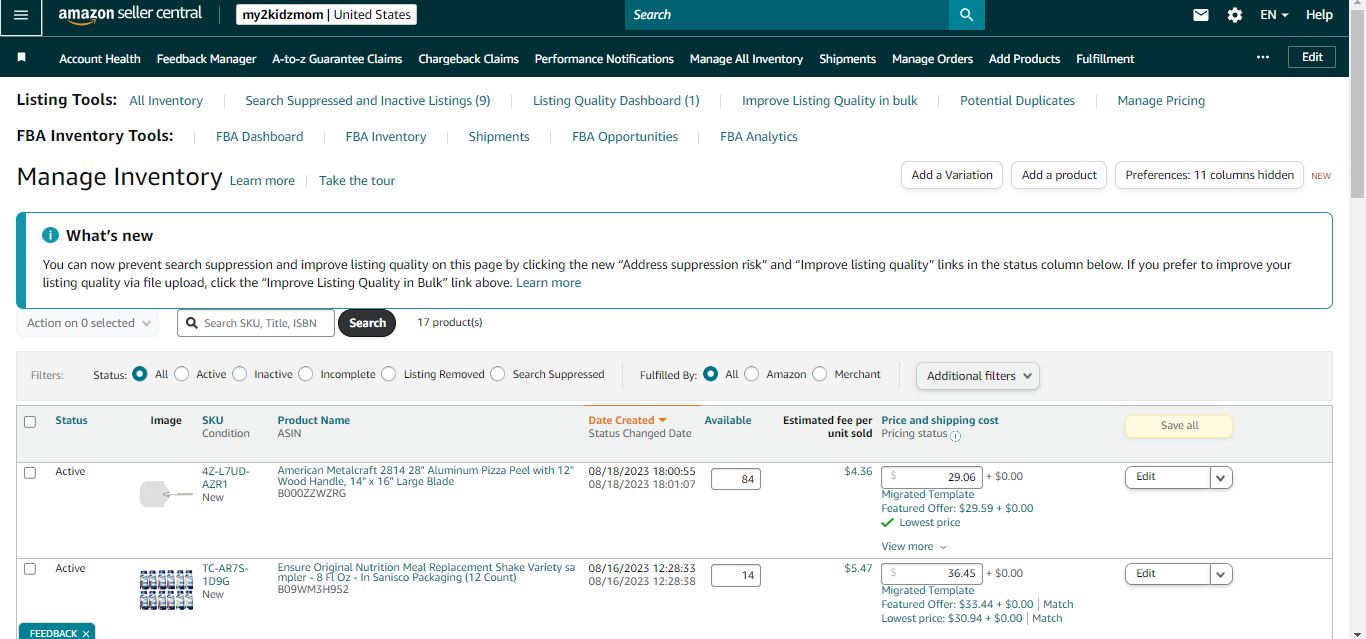Image resolution: width=1366 pixels, height=639 pixels.
Task: Click the page vertical scrollbar
Action: (x=1357, y=105)
